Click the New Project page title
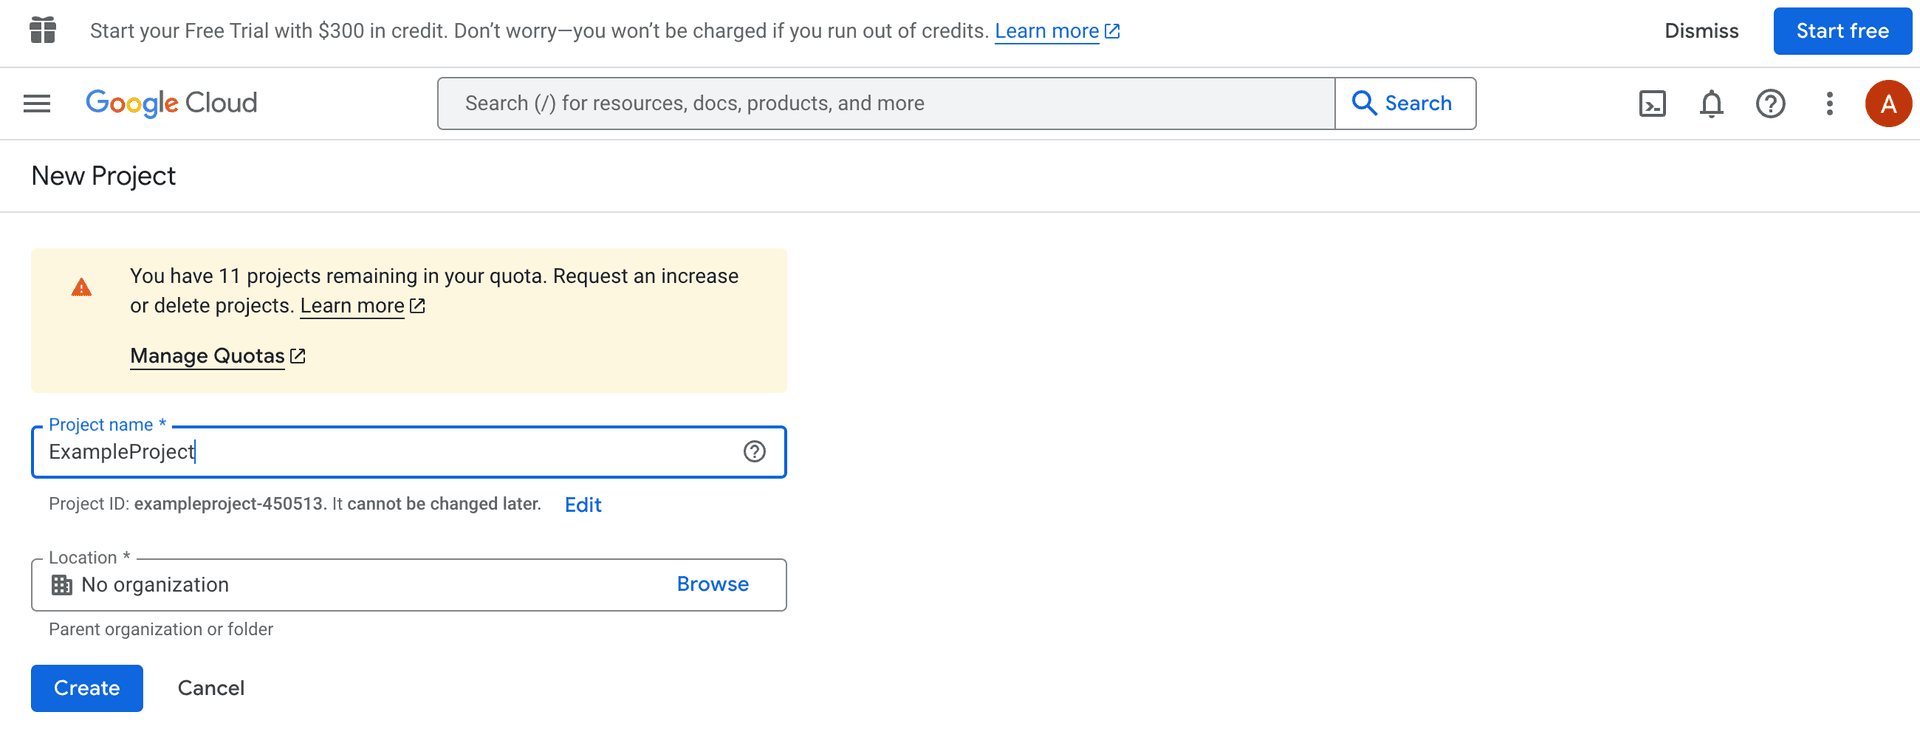This screenshot has height=752, width=1920. (x=104, y=176)
